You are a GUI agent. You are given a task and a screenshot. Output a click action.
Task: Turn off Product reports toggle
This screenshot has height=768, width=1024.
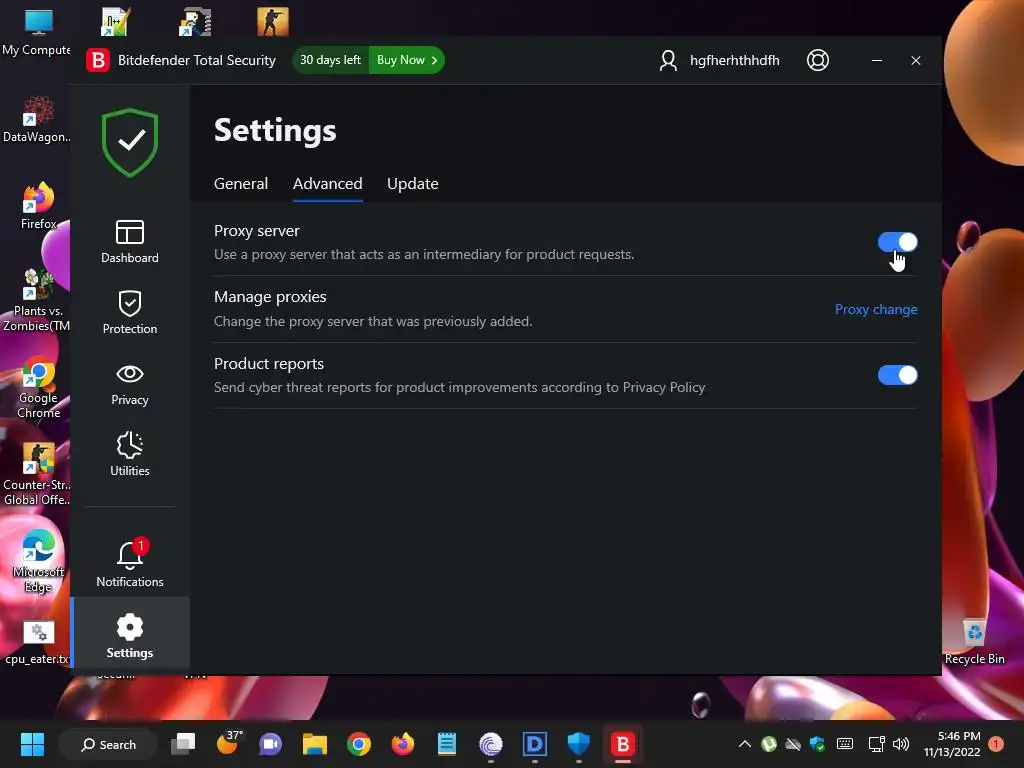(897, 375)
